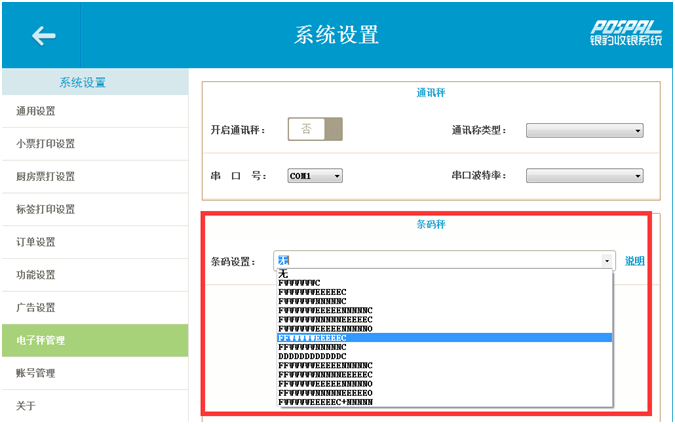Expand the 串口波特率 dropdown
The width and height of the screenshot is (675, 424).
pos(584,175)
